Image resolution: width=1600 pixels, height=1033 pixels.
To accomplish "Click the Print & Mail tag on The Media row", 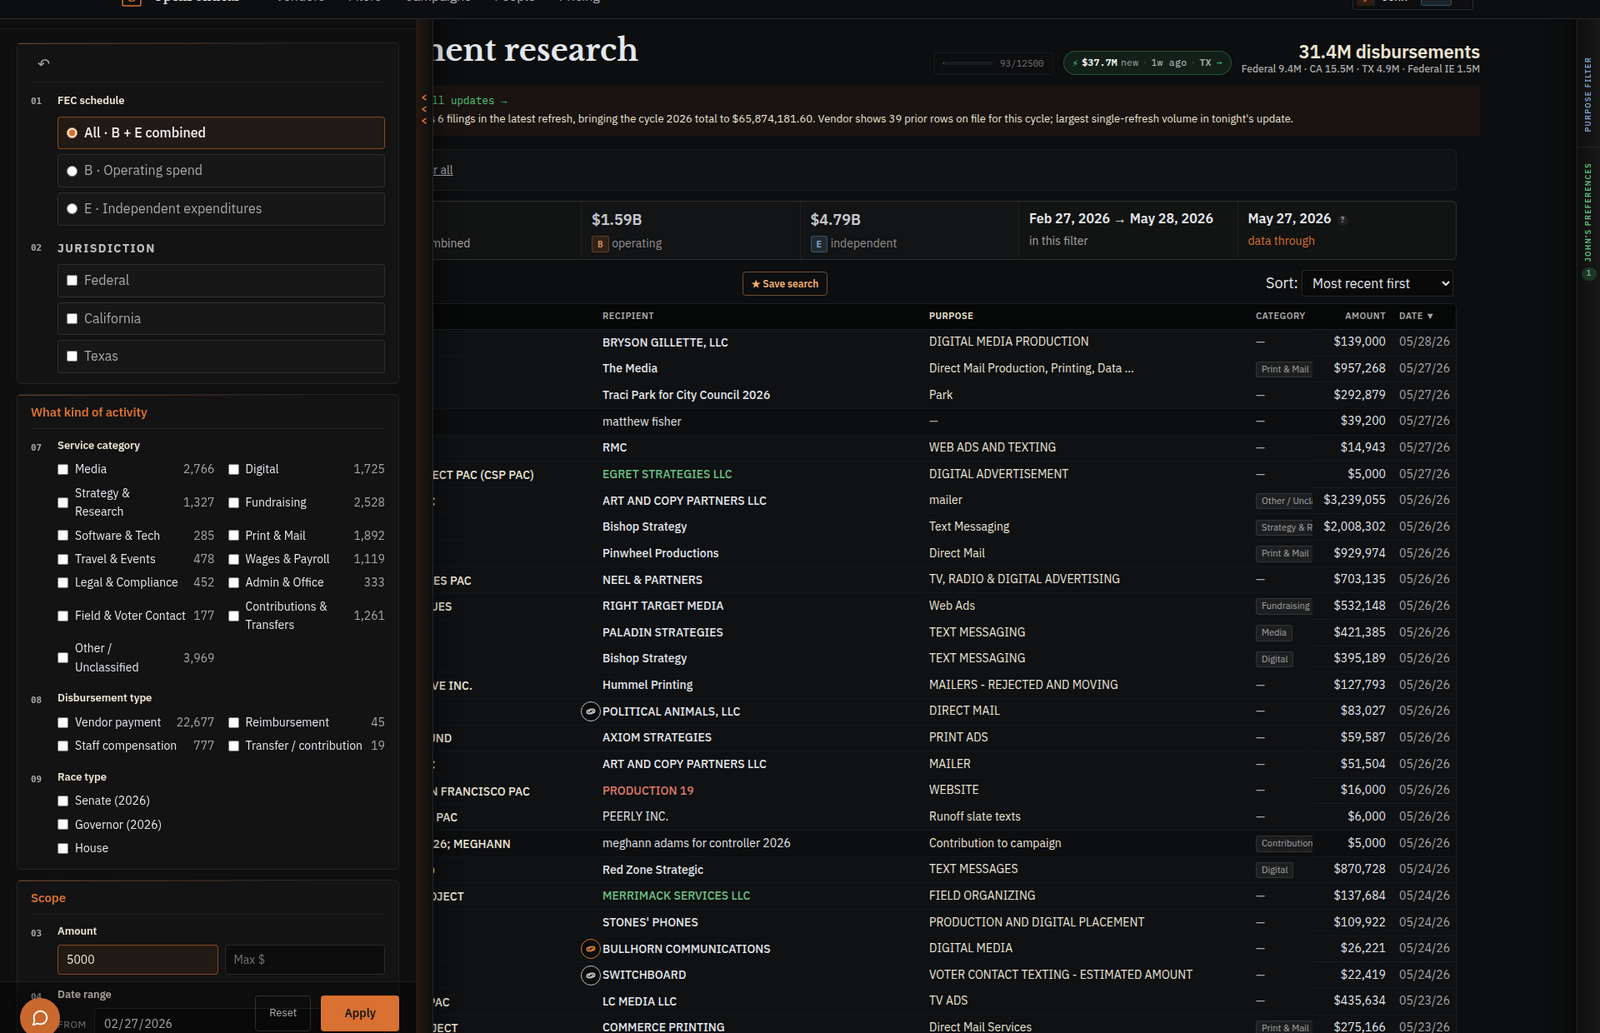I will coord(1285,369).
